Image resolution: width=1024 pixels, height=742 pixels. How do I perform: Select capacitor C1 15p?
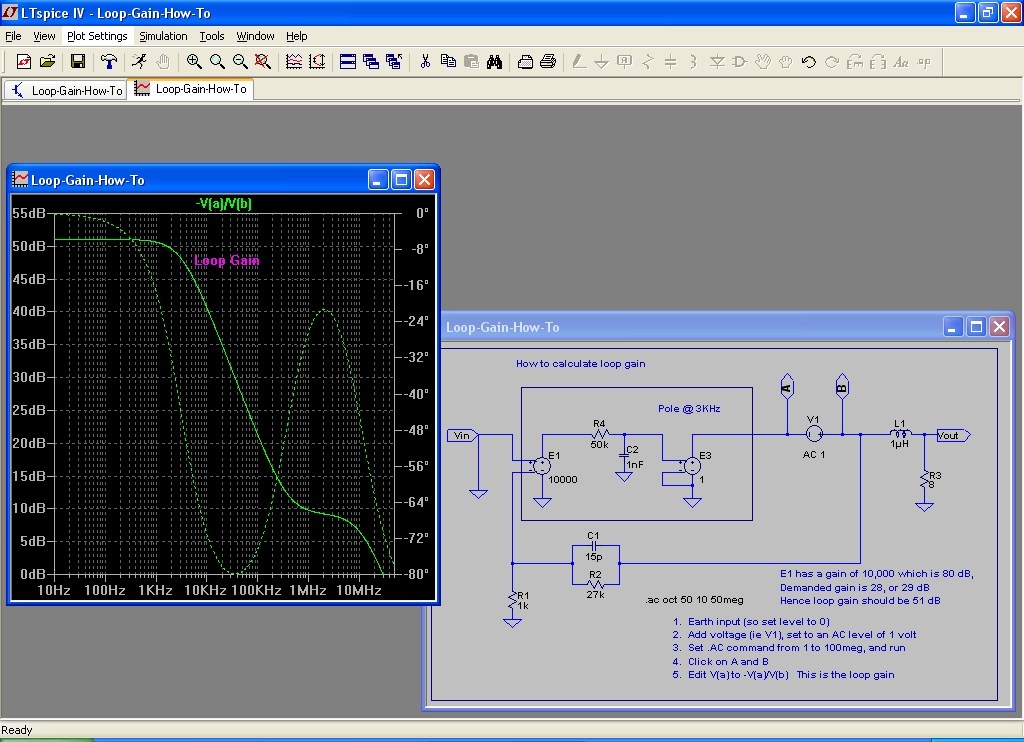tap(594, 546)
